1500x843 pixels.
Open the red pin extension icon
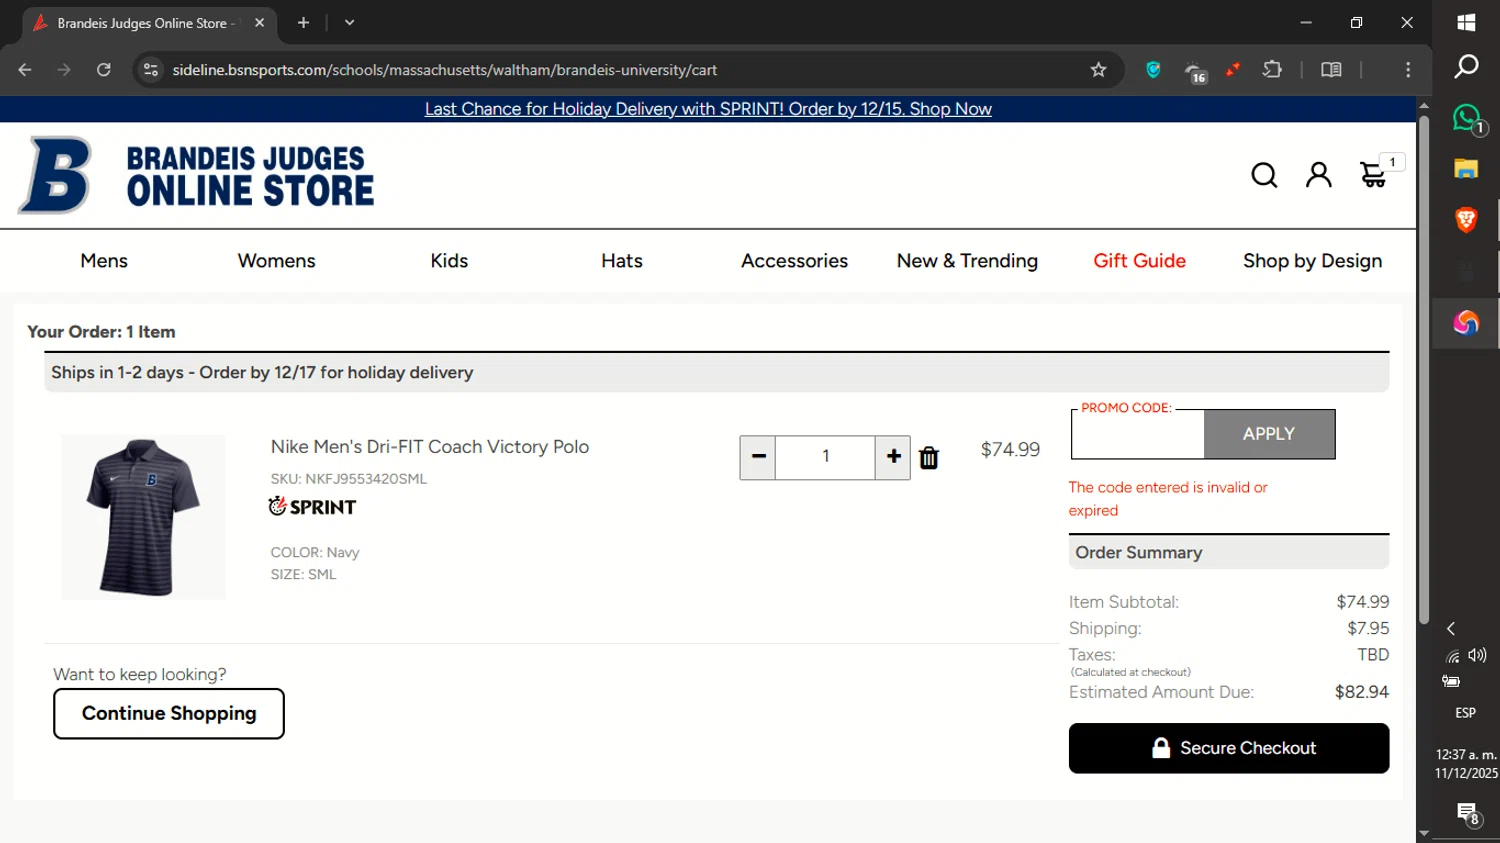pos(1233,69)
